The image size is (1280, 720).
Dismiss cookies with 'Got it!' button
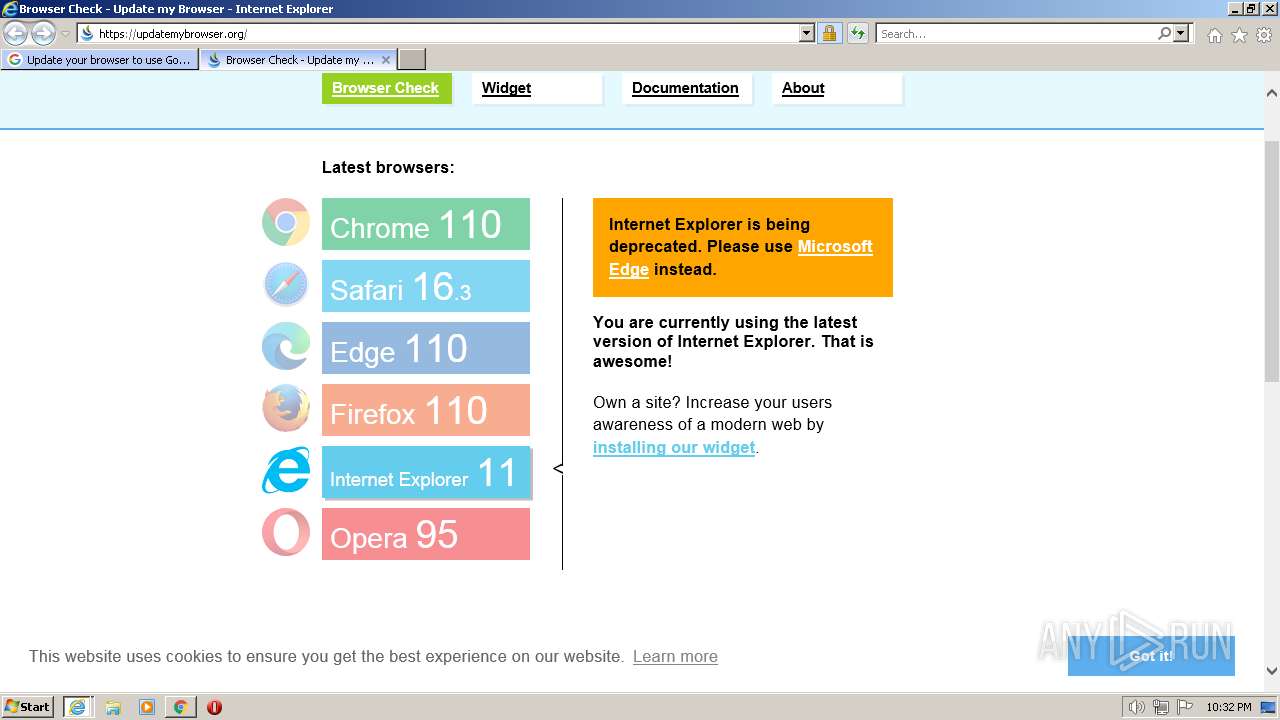1151,656
